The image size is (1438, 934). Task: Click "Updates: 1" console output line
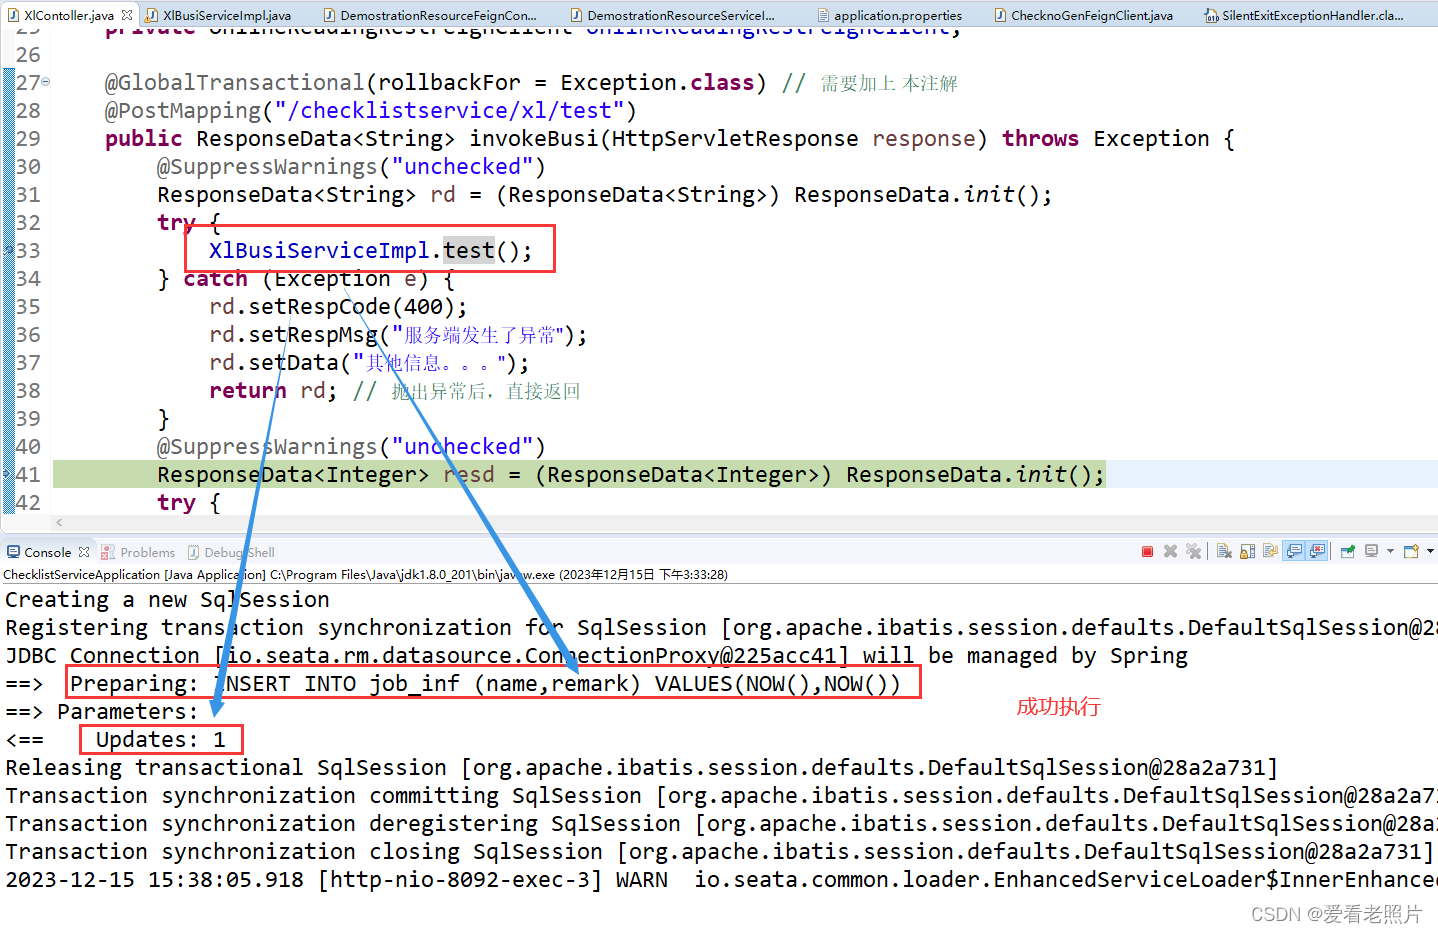coord(160,739)
